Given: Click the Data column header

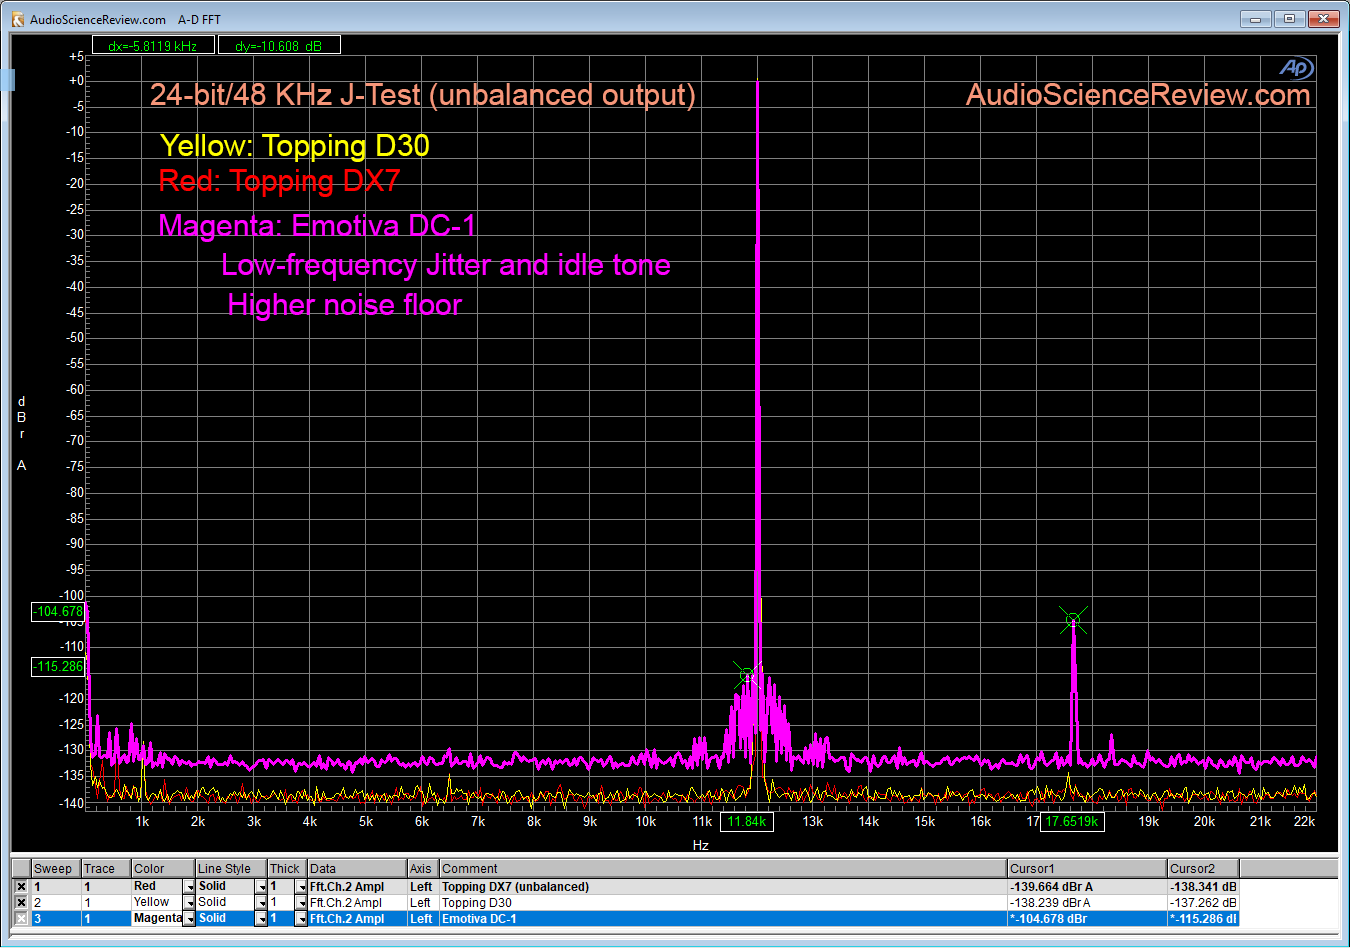Looking at the screenshot, I should pos(357,869).
